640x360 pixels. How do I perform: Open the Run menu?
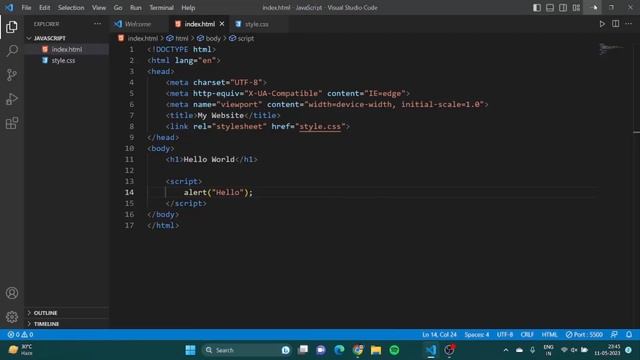coord(136,8)
